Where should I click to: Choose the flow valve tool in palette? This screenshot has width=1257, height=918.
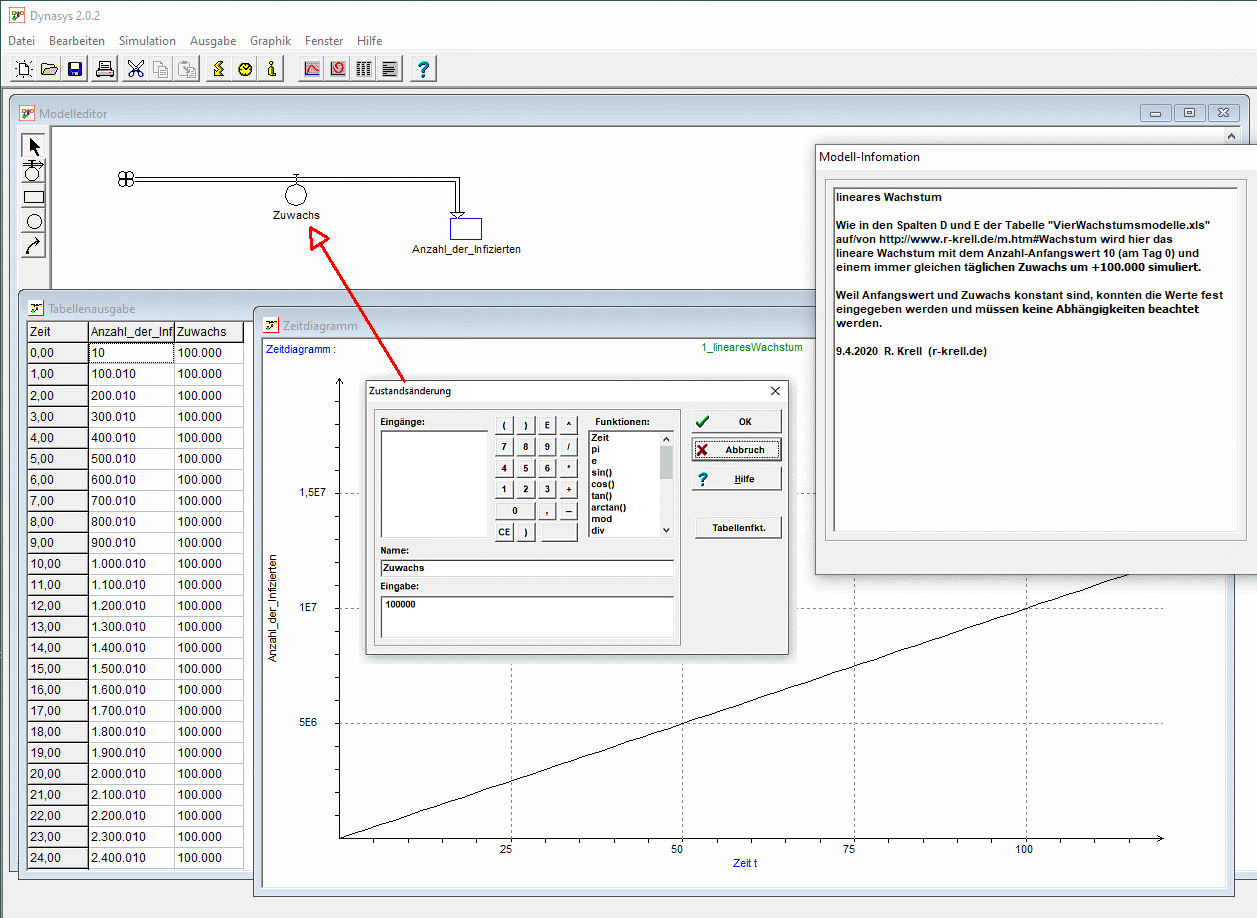[34, 172]
